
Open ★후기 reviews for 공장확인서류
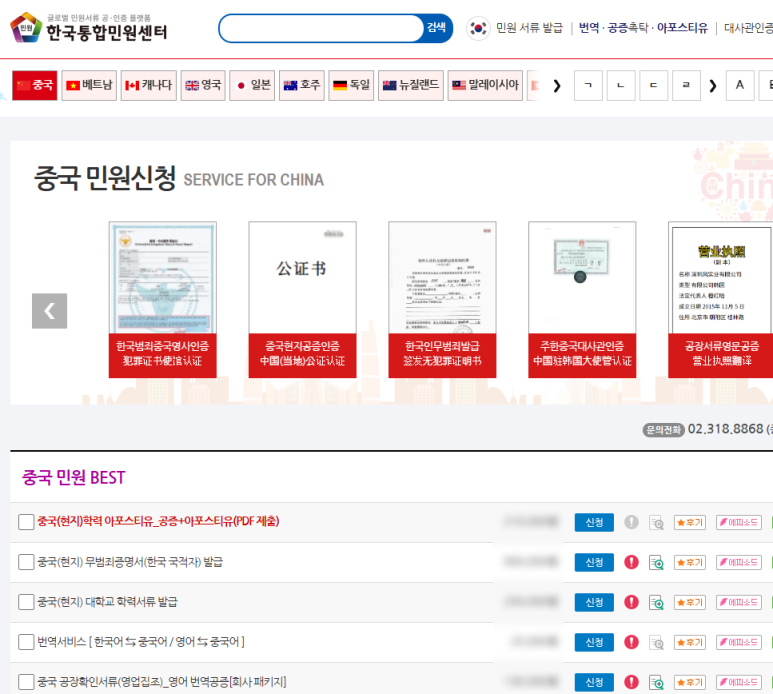click(x=690, y=683)
